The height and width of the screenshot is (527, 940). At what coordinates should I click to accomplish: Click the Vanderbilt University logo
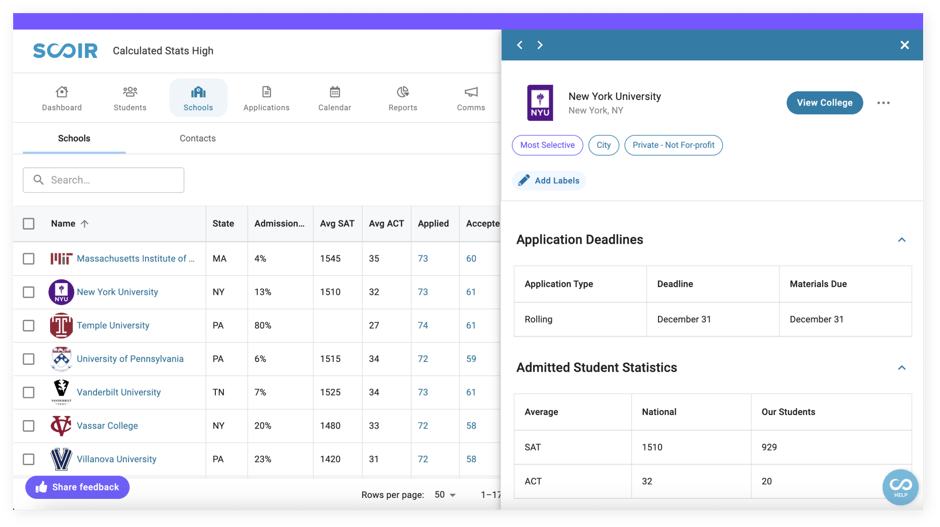[x=61, y=392]
